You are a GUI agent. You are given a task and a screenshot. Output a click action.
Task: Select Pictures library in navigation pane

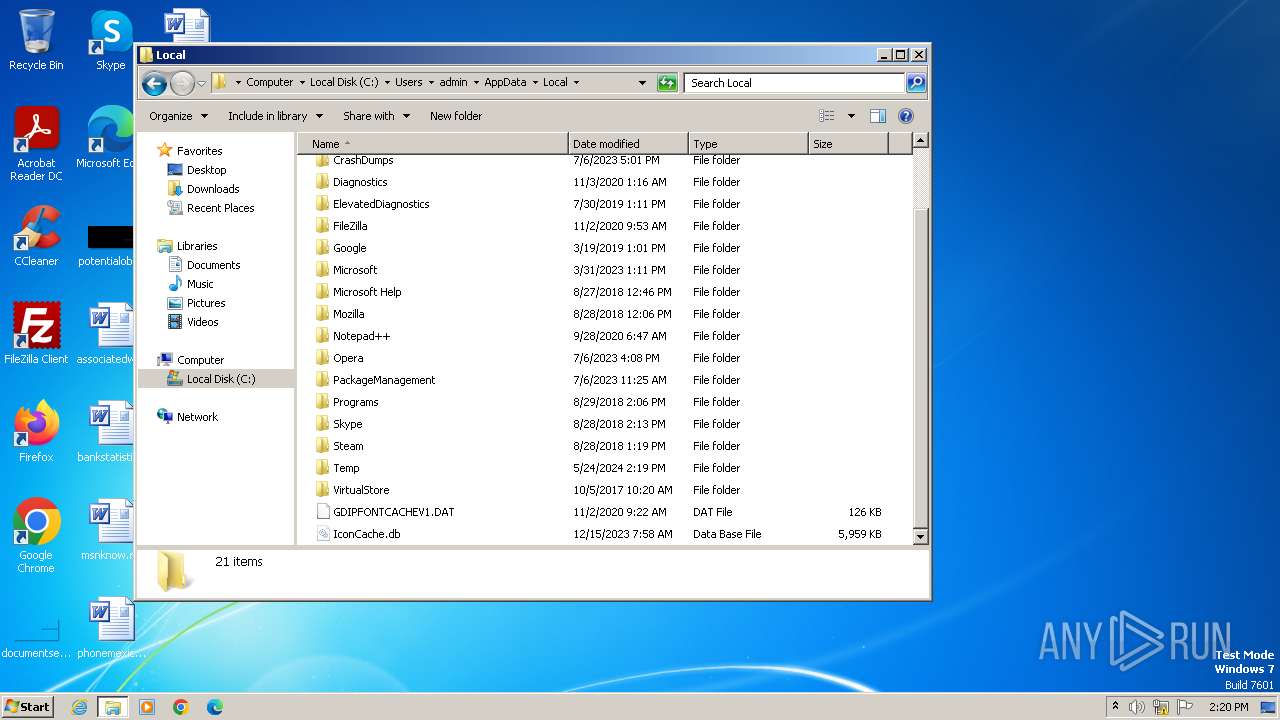click(x=206, y=303)
